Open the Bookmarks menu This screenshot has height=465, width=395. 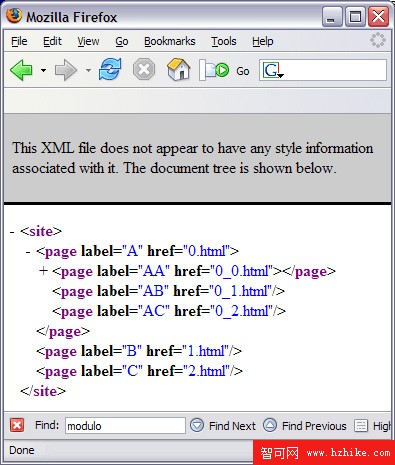click(x=170, y=41)
